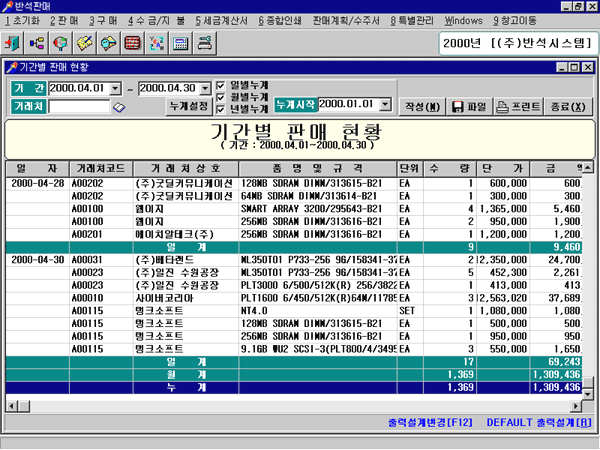600x450 pixels.
Task: Open the 5 세금계산서 menu
Action: (x=221, y=21)
